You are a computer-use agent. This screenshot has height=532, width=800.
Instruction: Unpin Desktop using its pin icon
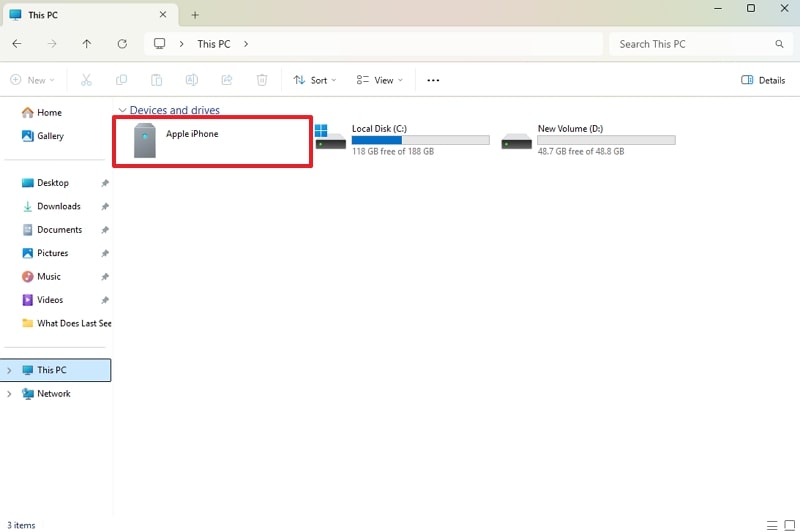coord(105,183)
